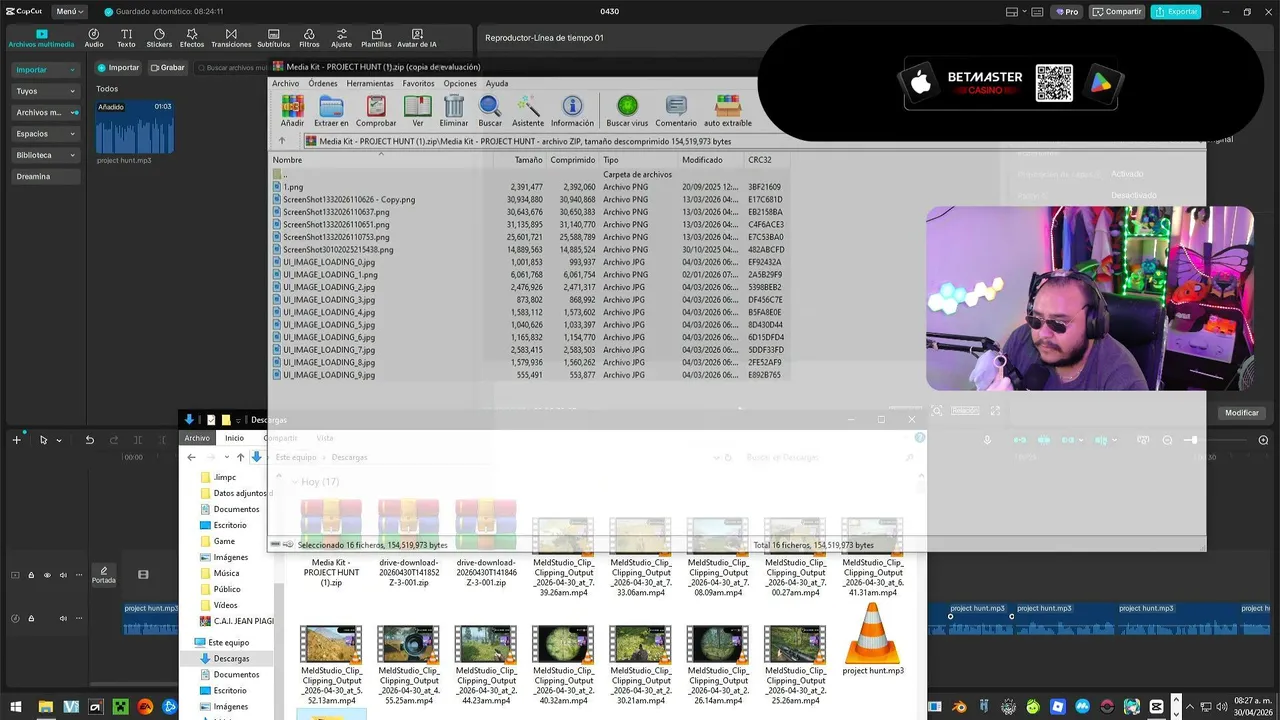Click WinRAR Comentario icon

pyautogui.click(x=676, y=110)
